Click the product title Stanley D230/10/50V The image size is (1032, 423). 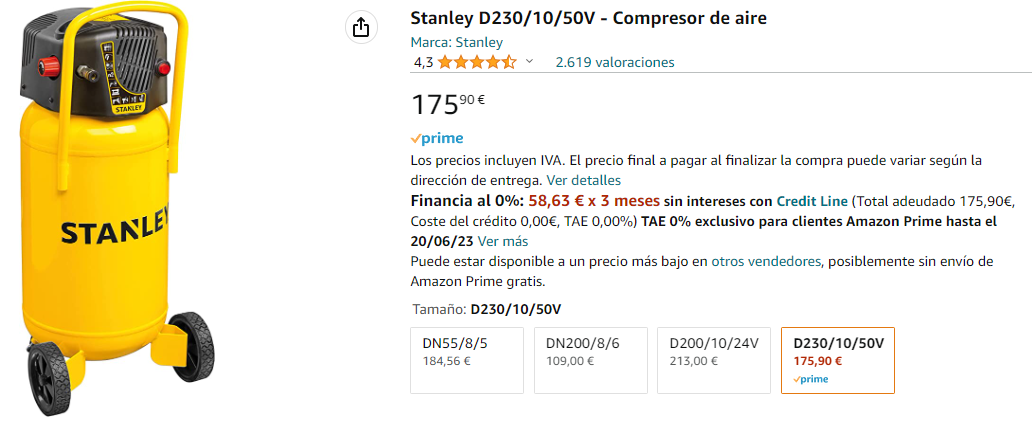(589, 19)
